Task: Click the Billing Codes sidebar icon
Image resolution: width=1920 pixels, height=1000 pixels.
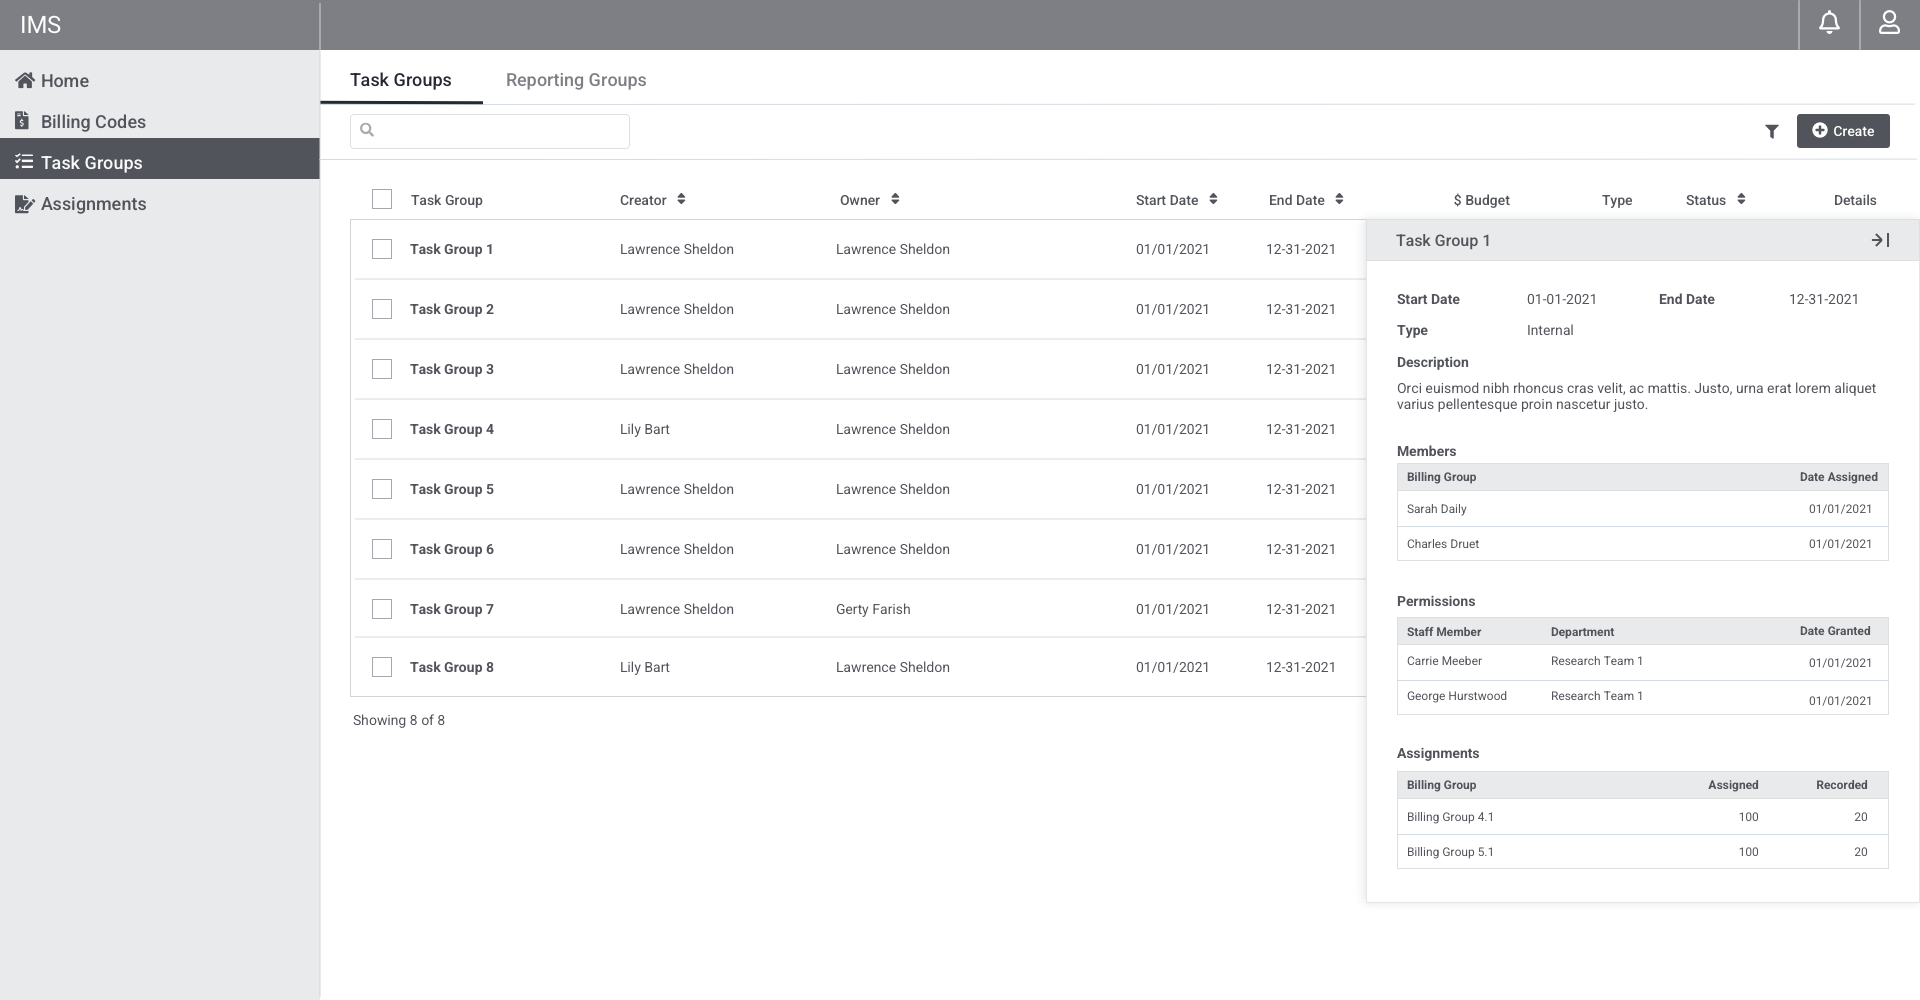Action: pos(23,121)
